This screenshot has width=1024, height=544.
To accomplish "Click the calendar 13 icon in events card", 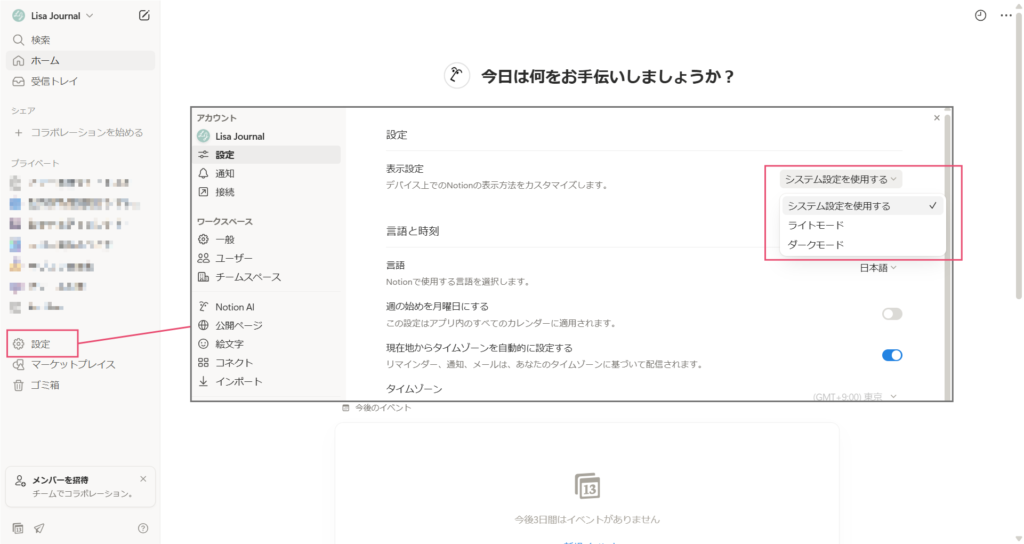I will 587,486.
